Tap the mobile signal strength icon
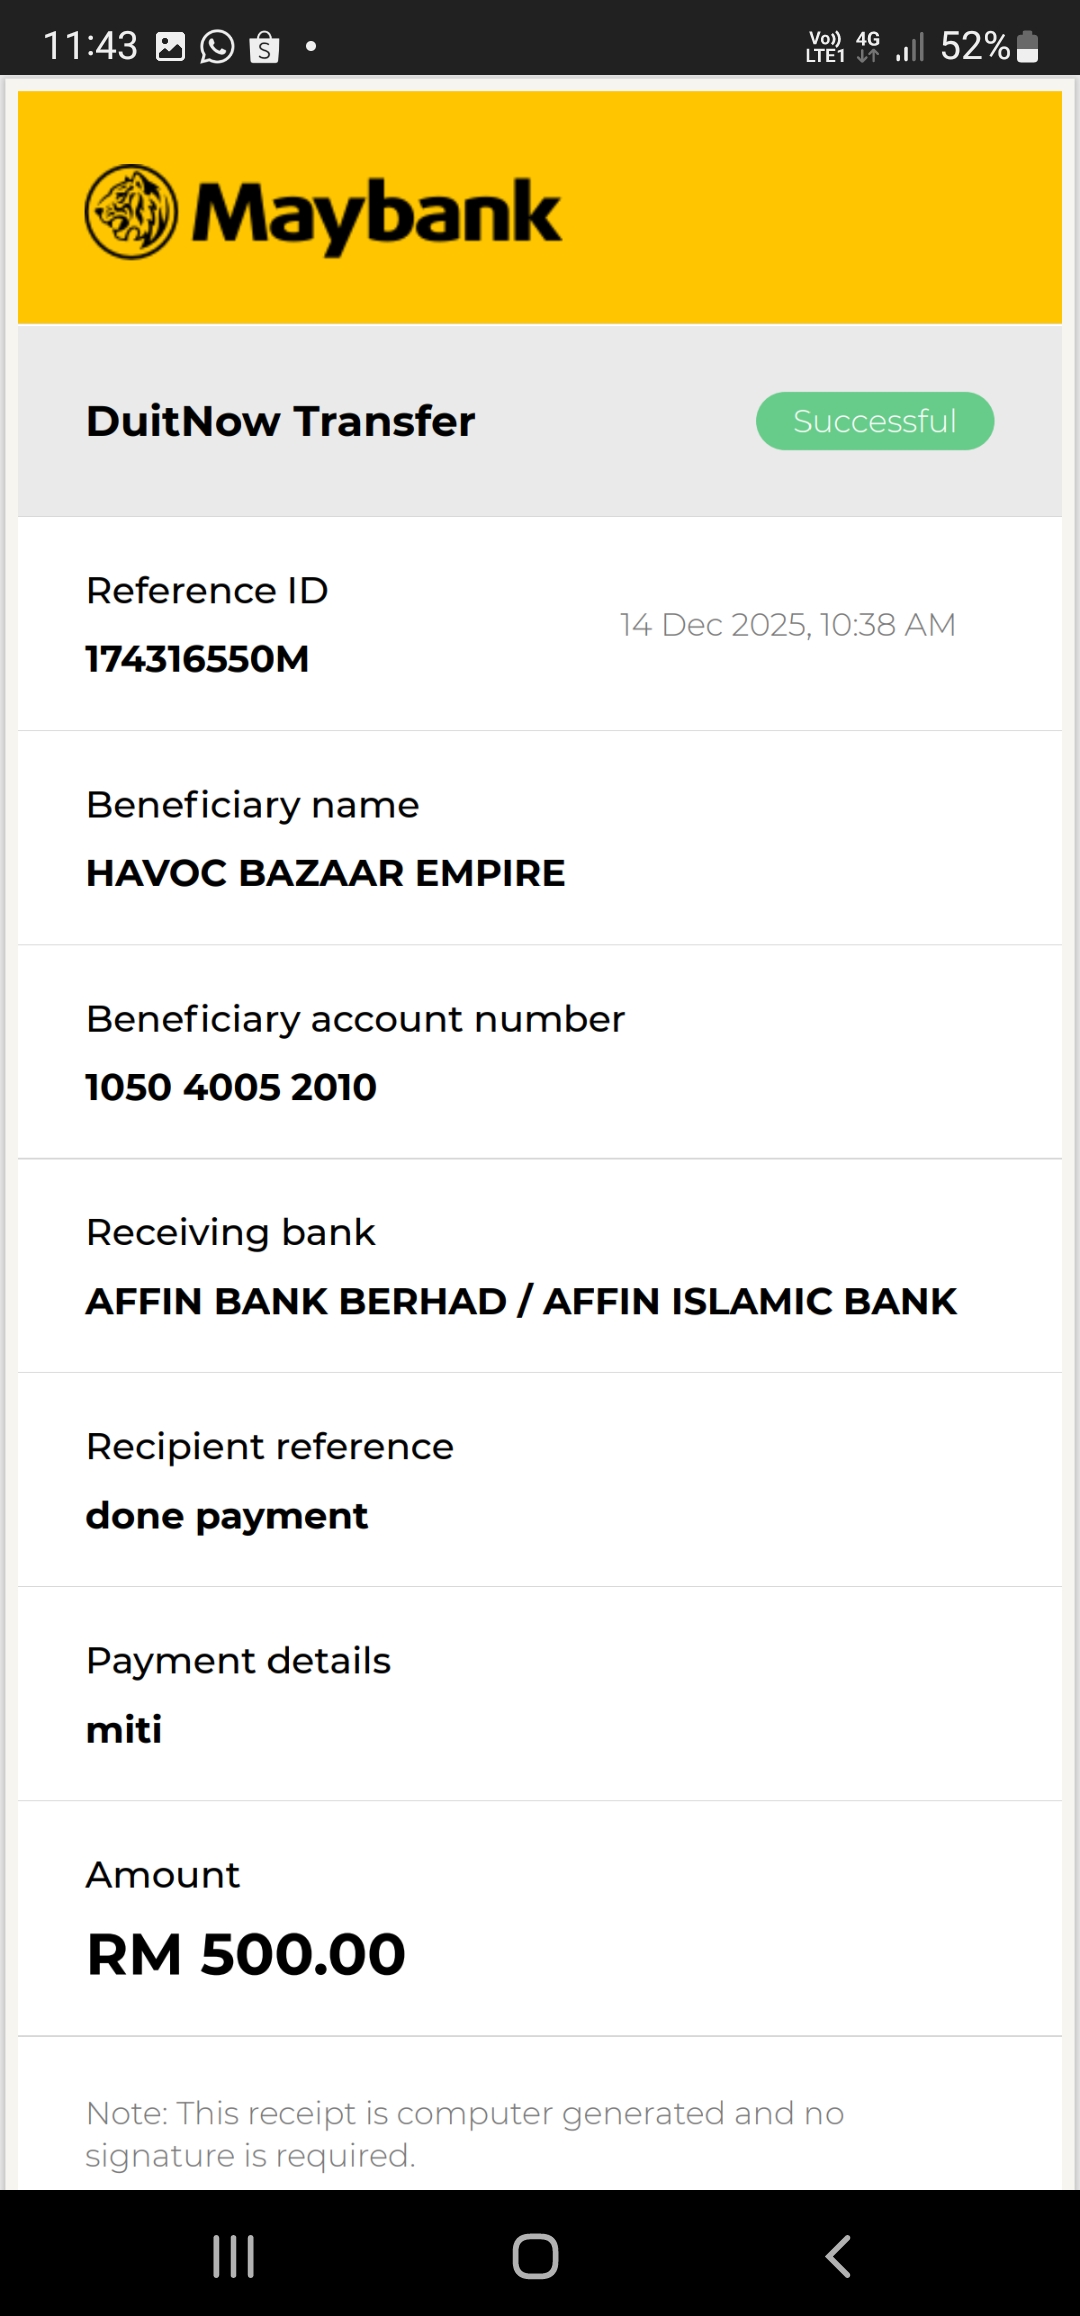1080x2316 pixels. click(x=910, y=47)
